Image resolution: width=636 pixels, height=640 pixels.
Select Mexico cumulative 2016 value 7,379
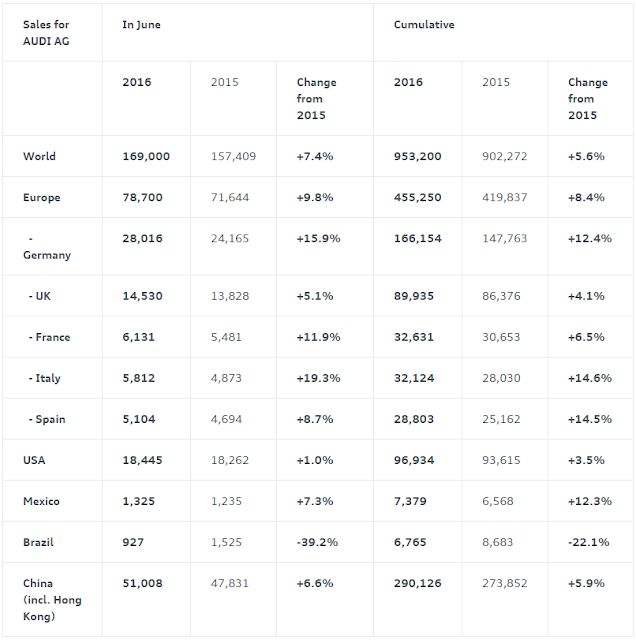coord(410,501)
